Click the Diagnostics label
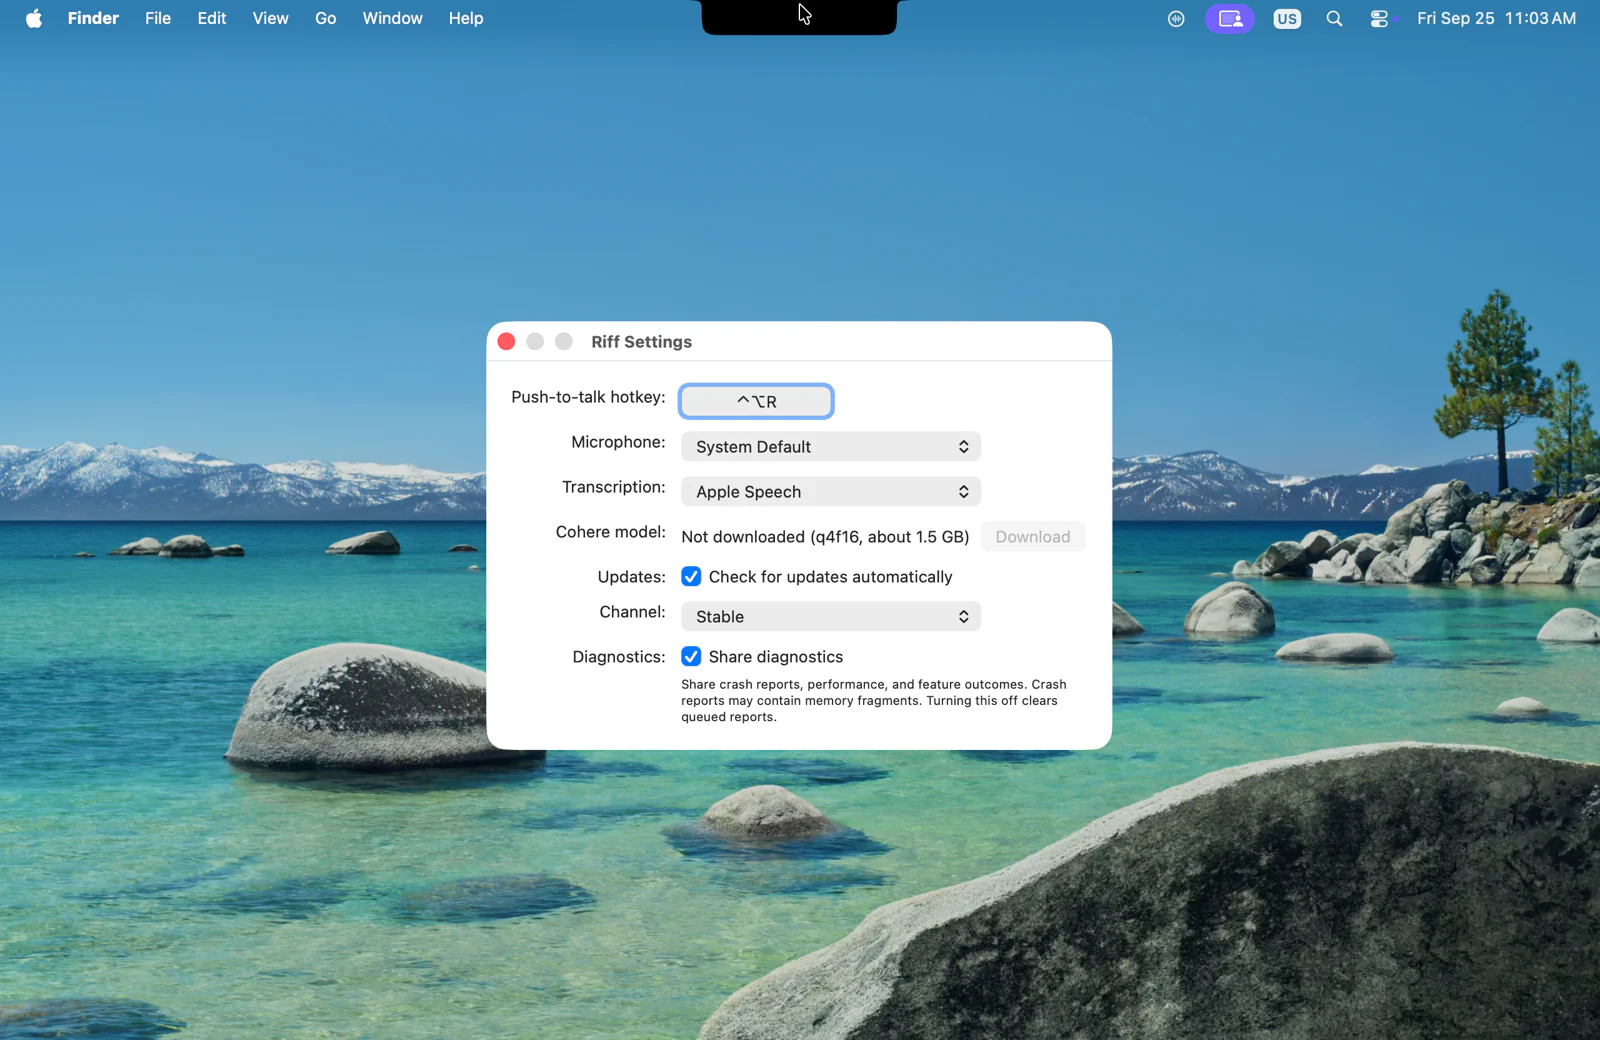 pos(618,657)
